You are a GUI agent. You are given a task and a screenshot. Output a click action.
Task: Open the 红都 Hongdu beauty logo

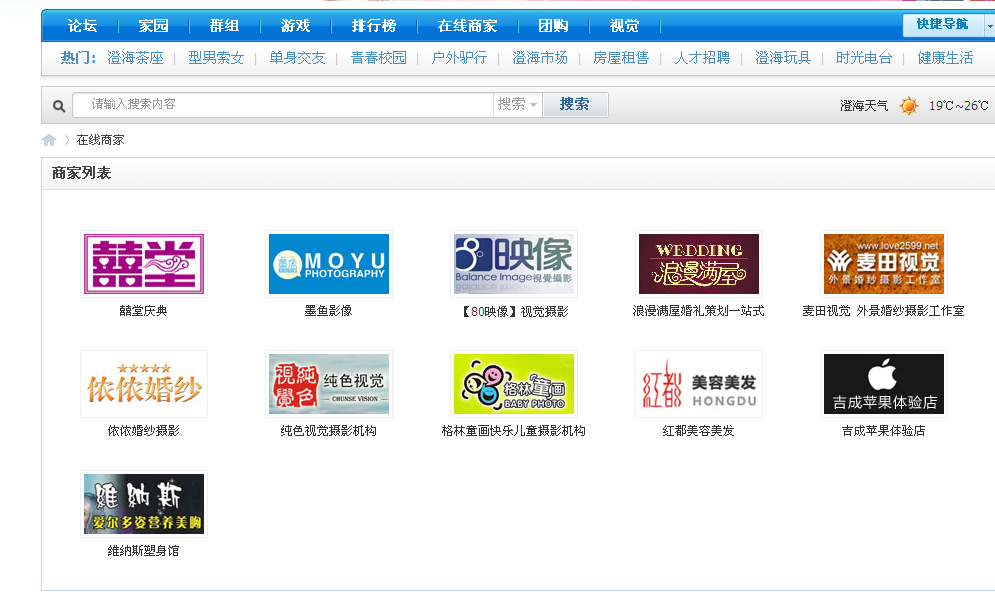point(699,384)
